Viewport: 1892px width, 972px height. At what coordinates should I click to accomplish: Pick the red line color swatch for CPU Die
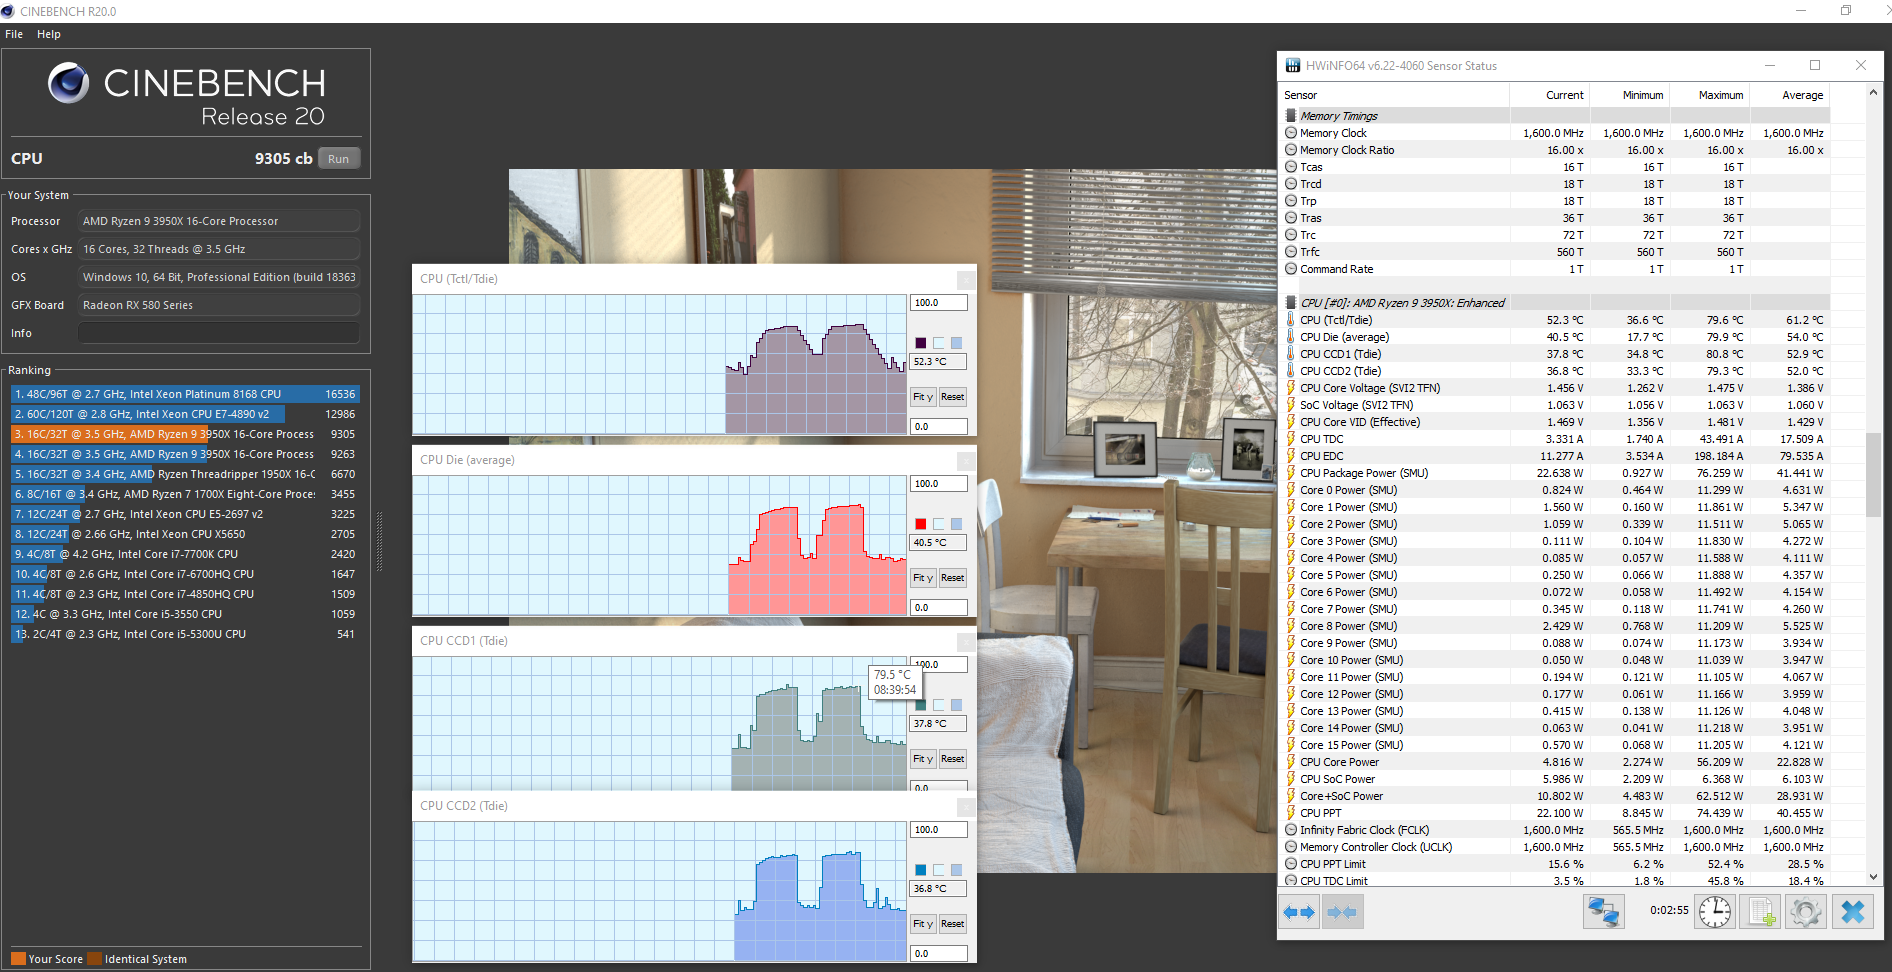pyautogui.click(x=920, y=524)
